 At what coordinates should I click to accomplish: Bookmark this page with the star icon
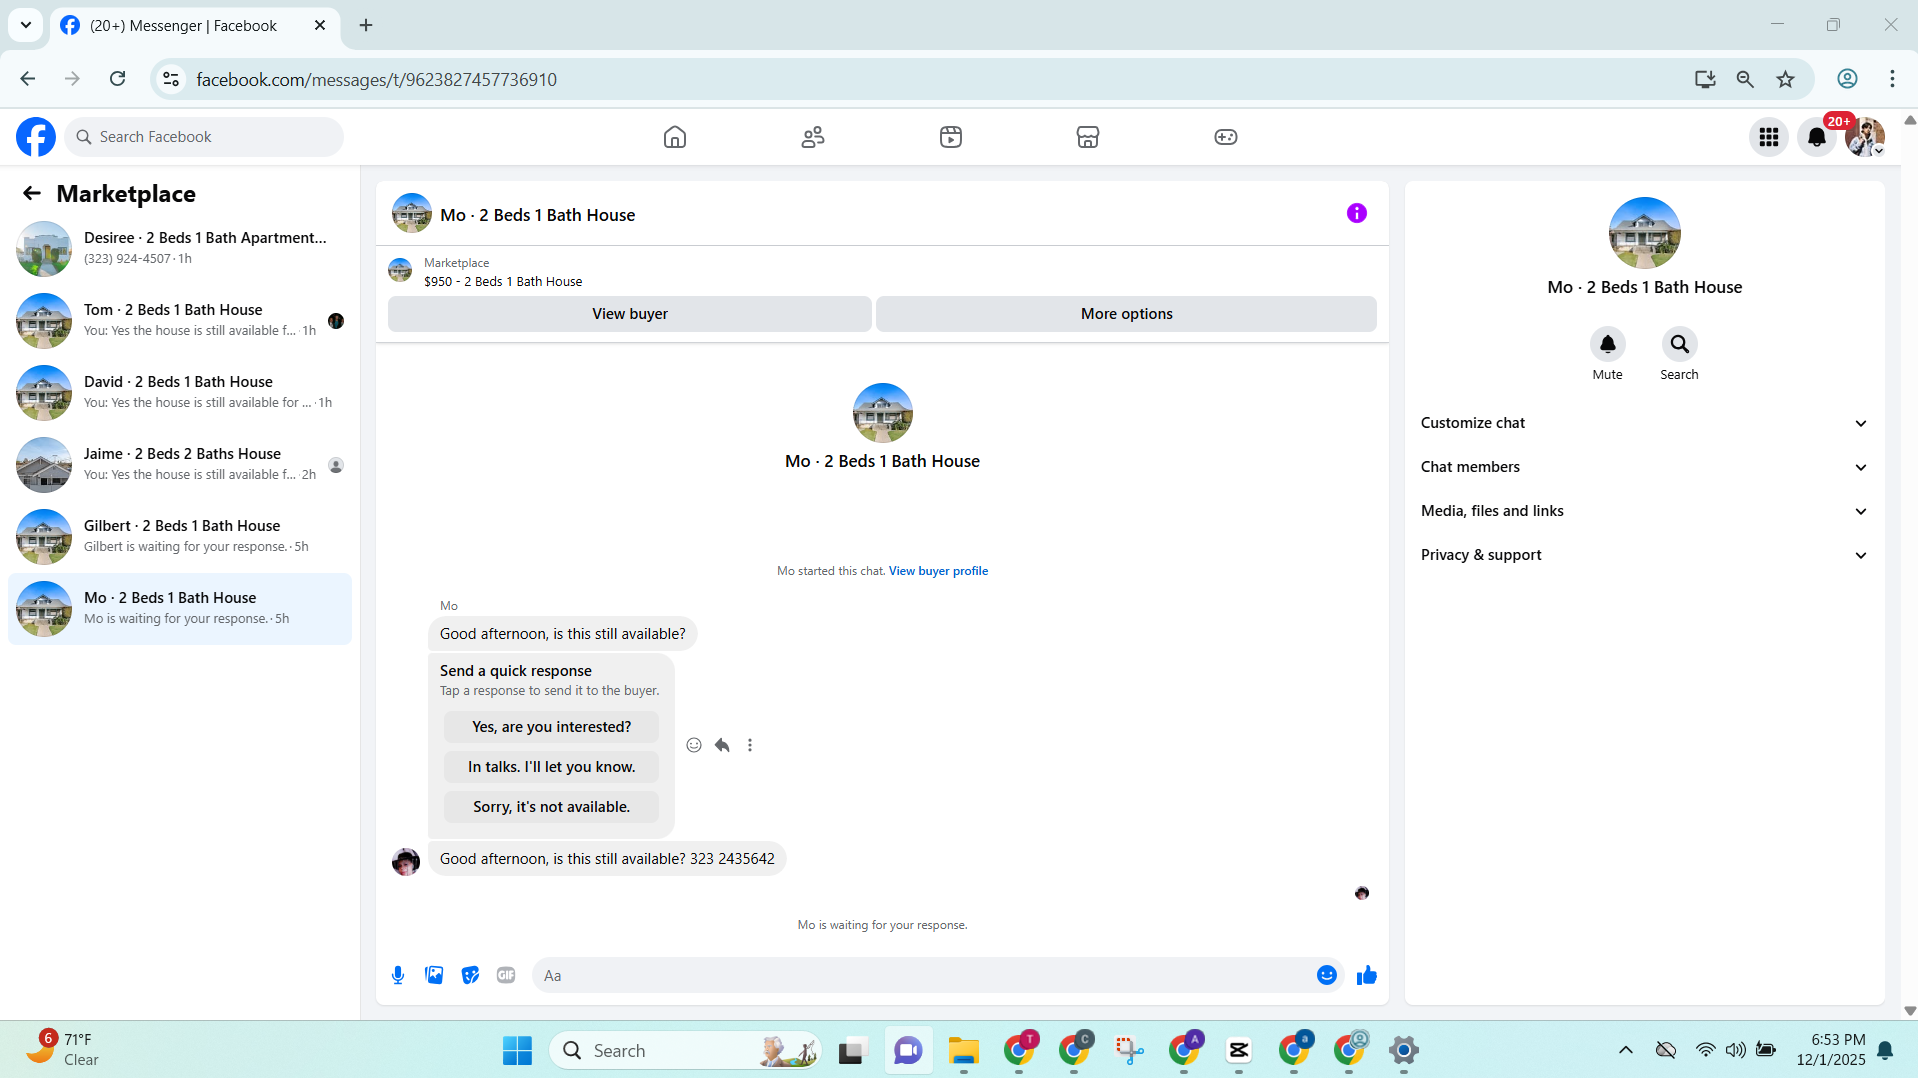[x=1786, y=79]
